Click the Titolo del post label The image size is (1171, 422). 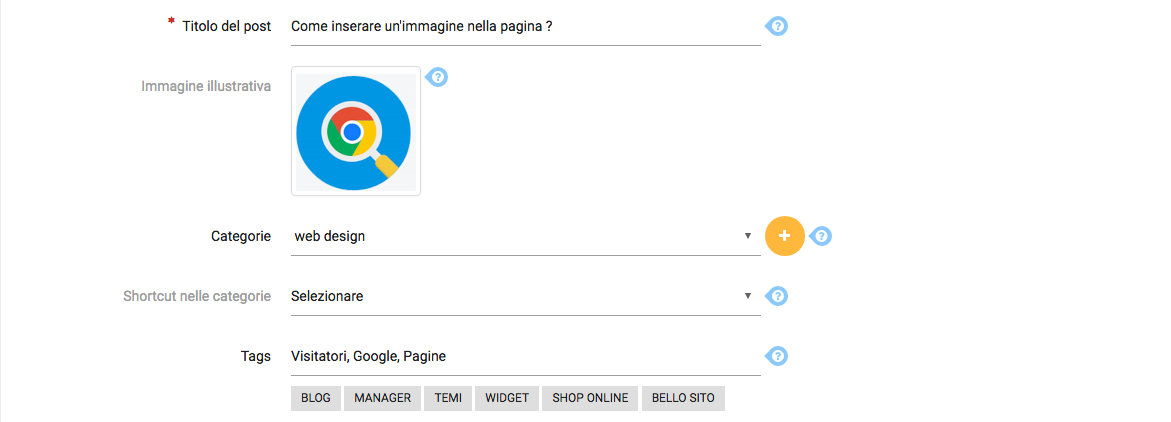tap(226, 26)
